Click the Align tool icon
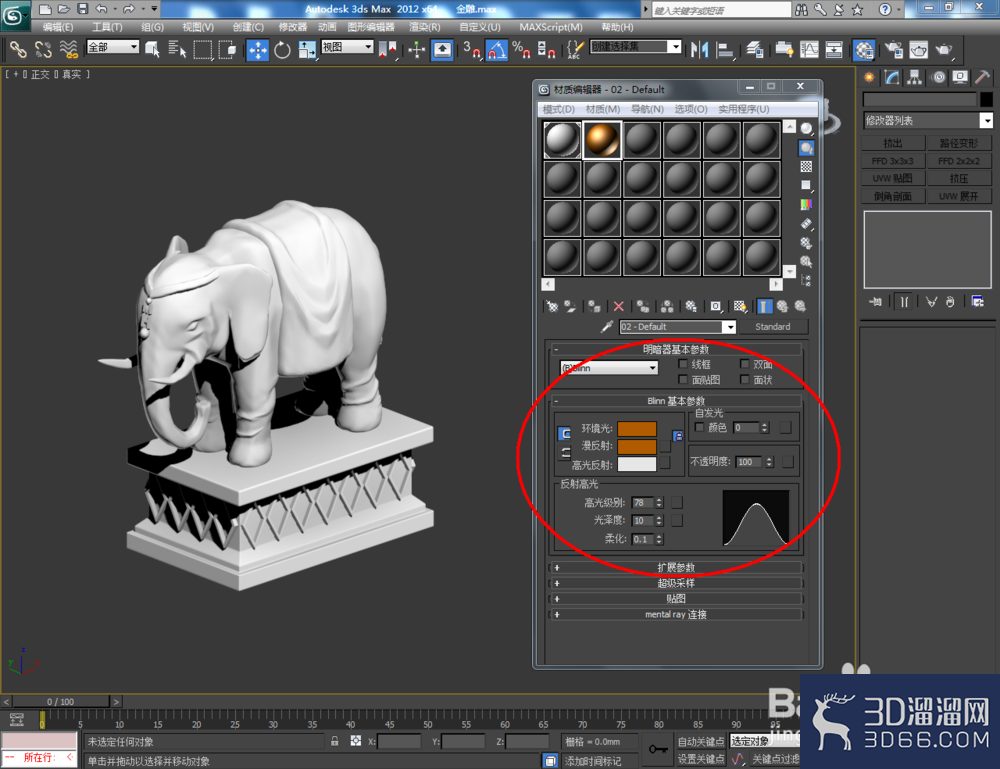The height and width of the screenshot is (769, 1000). pyautogui.click(x=724, y=50)
